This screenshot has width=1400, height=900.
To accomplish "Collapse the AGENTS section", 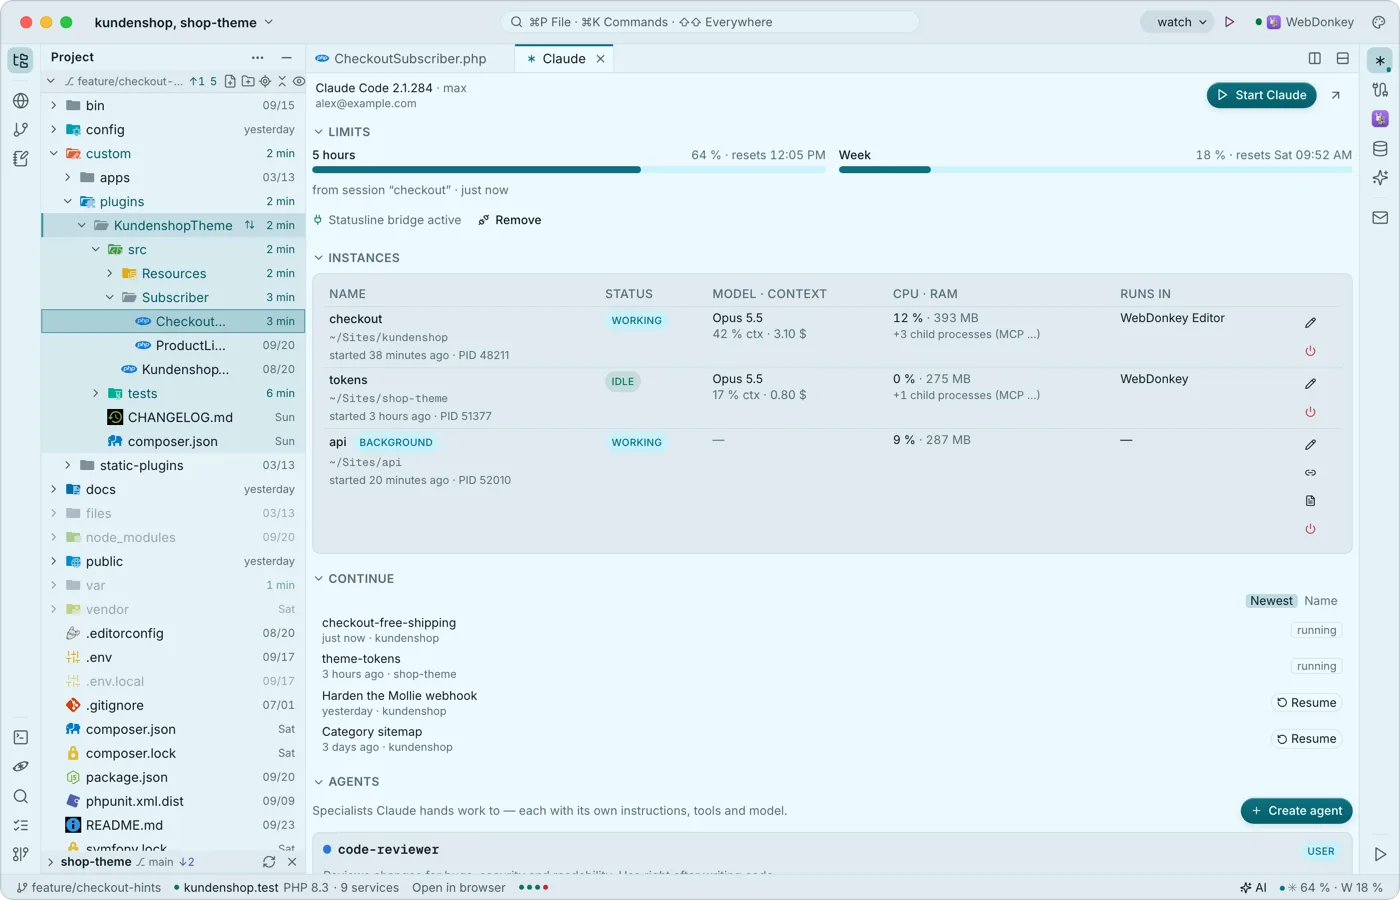I will [346, 782].
